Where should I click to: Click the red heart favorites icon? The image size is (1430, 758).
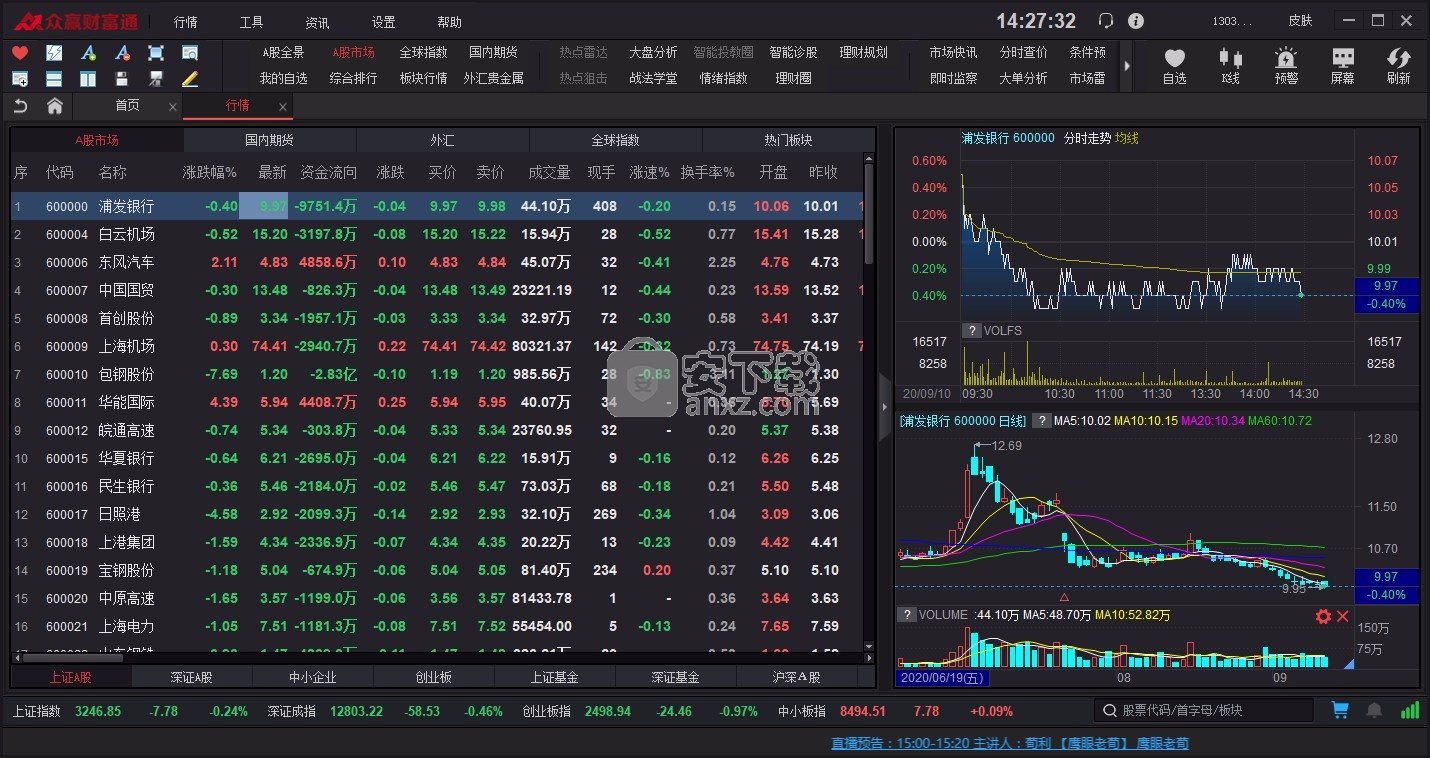(x=20, y=53)
